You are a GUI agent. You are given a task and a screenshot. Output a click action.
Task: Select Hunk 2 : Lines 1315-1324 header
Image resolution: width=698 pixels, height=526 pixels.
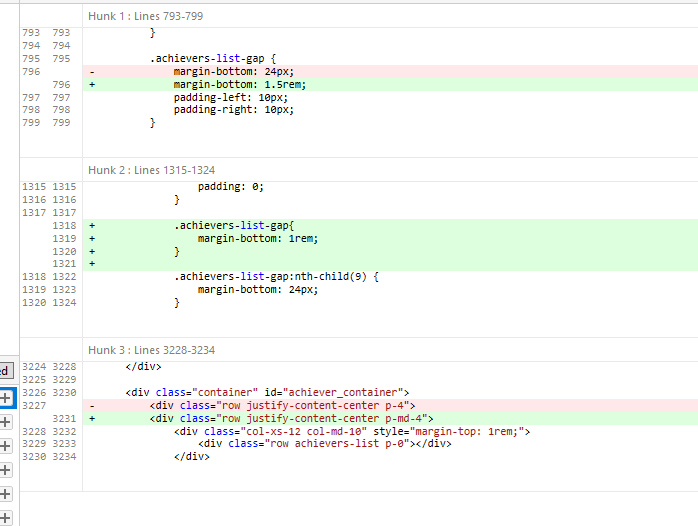pyautogui.click(x=151, y=170)
